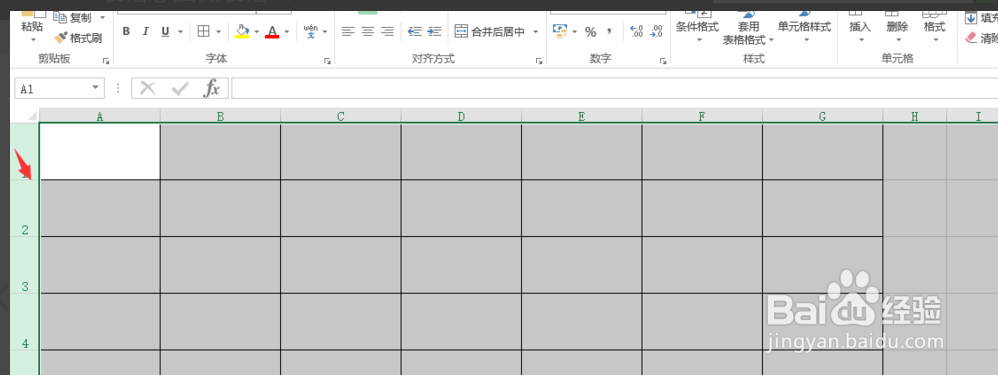Open underline style dropdown arrow
The width and height of the screenshot is (998, 375).
click(x=180, y=31)
